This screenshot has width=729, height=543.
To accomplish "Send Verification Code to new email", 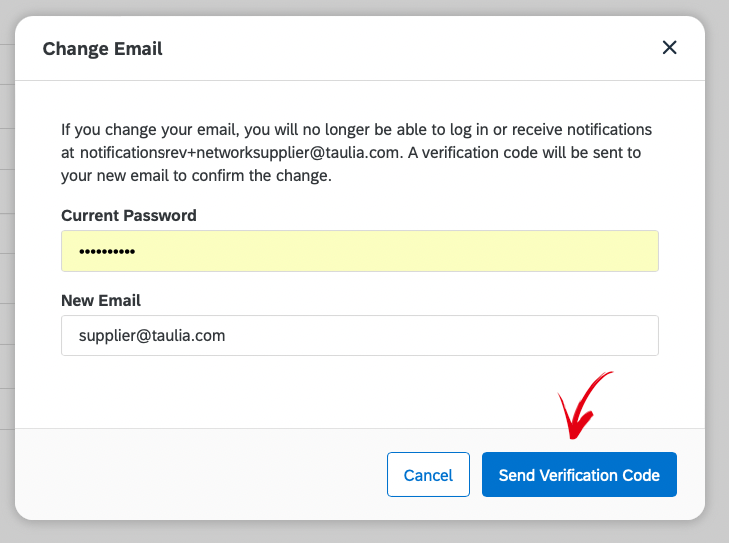I will [x=579, y=475].
